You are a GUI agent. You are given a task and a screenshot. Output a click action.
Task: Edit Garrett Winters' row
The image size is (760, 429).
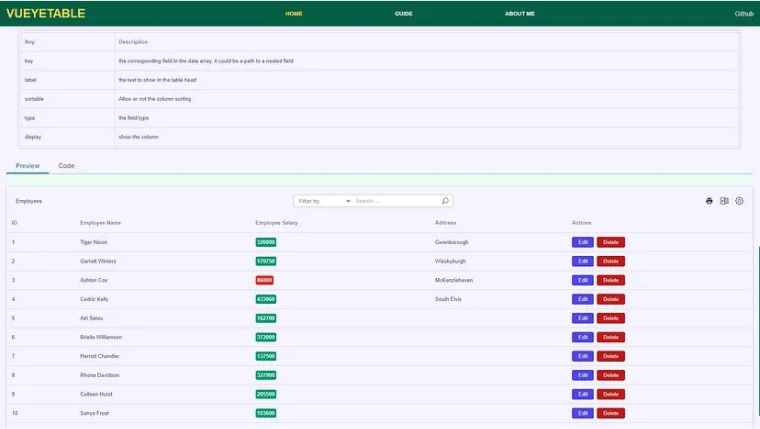[x=583, y=261]
